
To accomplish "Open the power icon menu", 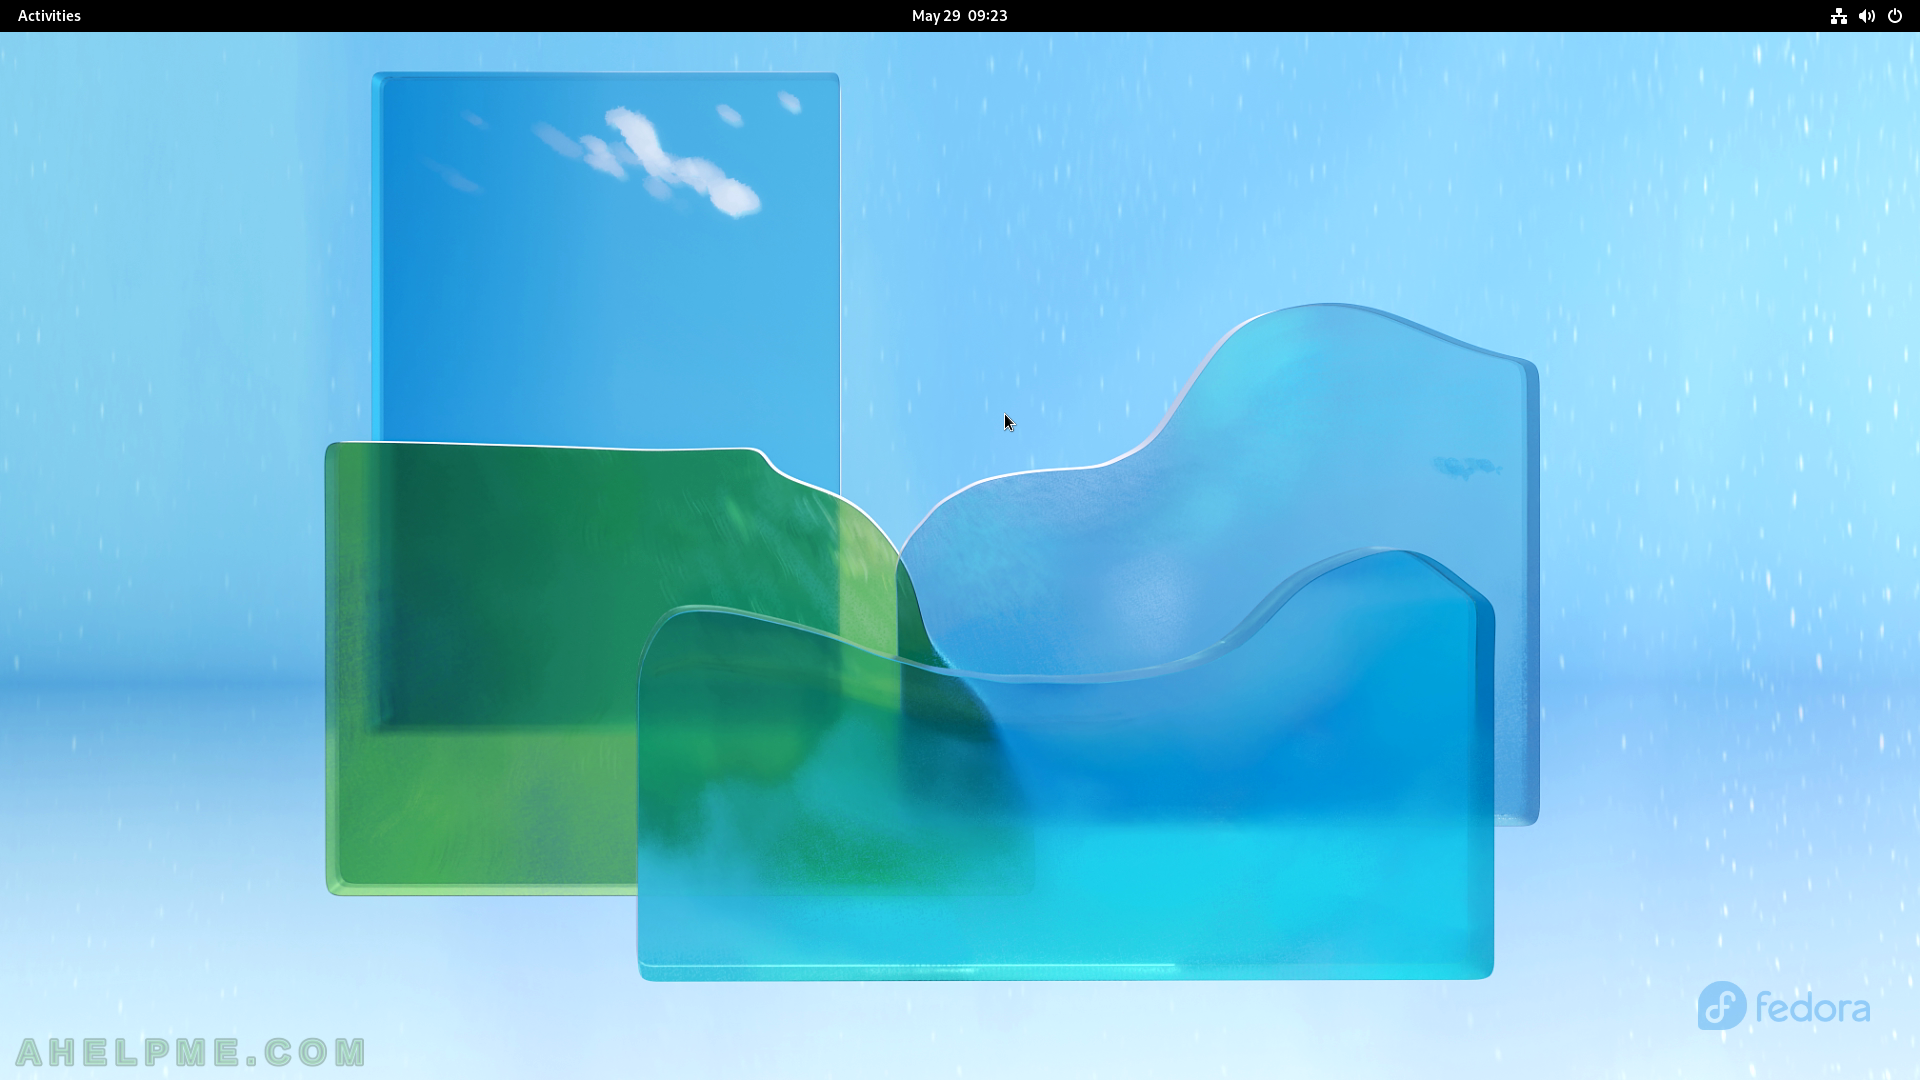I will [1894, 16].
